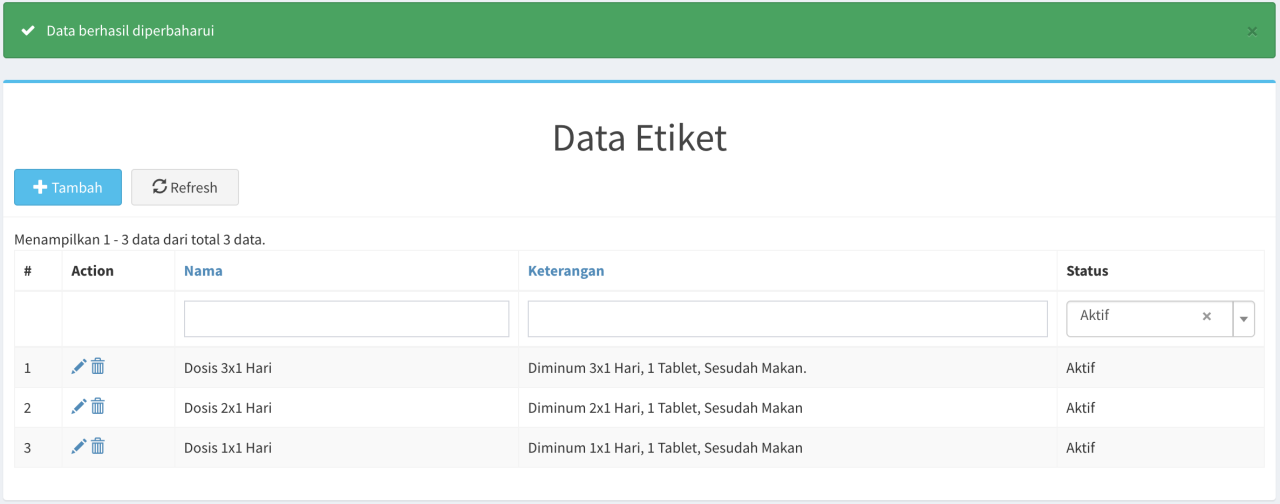Delete the Dosis 3x1 Hari row
This screenshot has width=1280, height=504.
tap(98, 367)
